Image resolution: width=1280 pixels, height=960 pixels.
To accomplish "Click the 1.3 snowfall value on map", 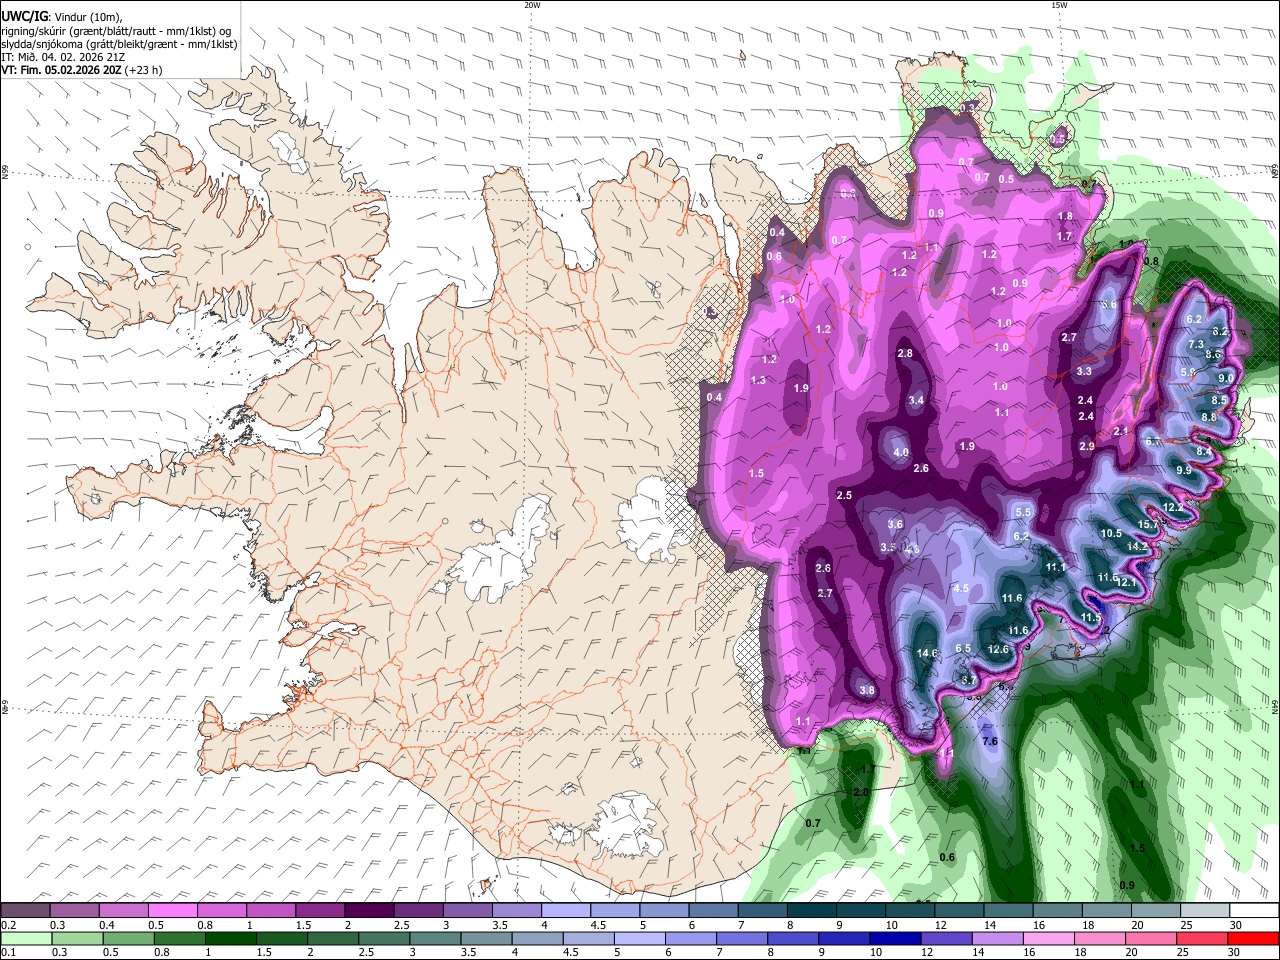I will point(758,380).
